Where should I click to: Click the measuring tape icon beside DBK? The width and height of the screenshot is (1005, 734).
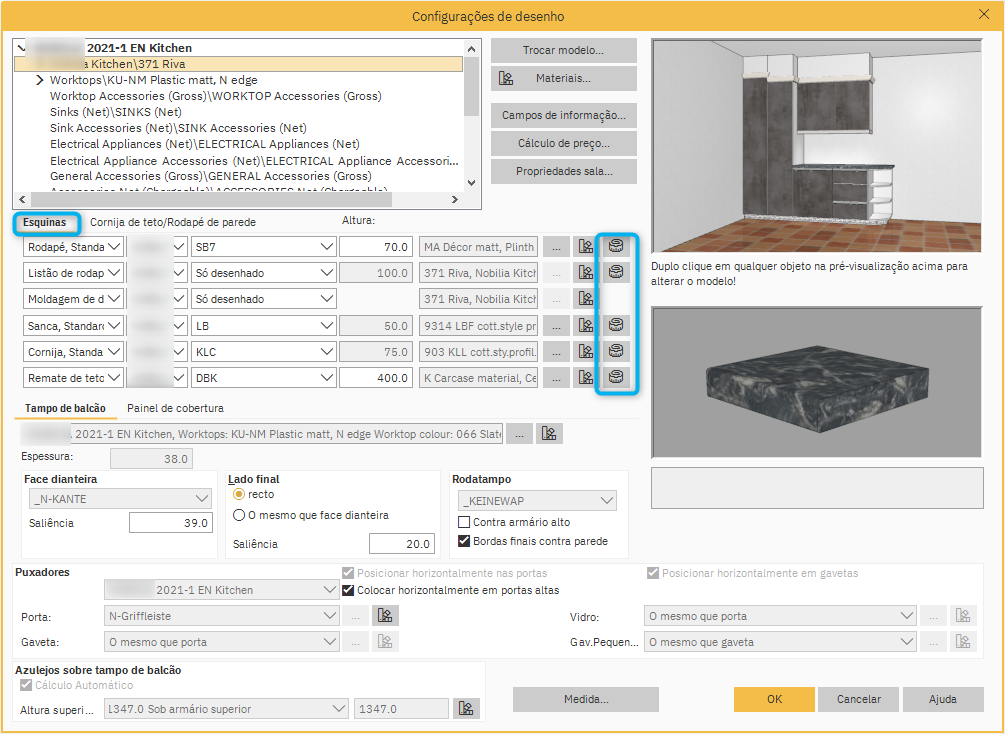point(615,377)
